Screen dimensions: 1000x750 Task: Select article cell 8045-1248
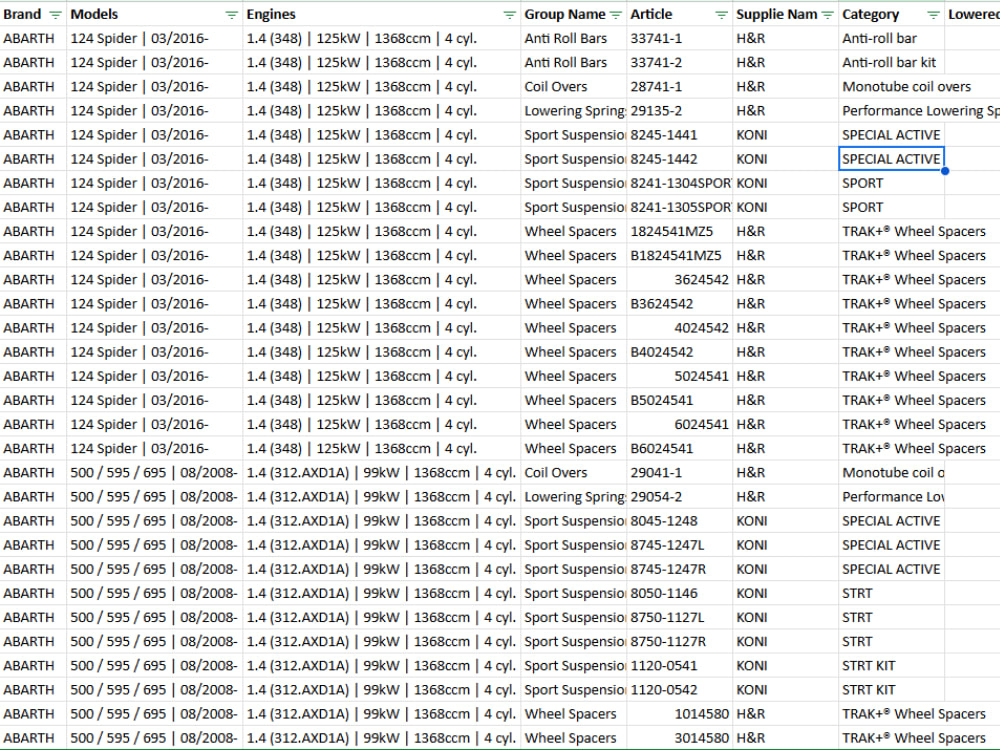pos(679,521)
